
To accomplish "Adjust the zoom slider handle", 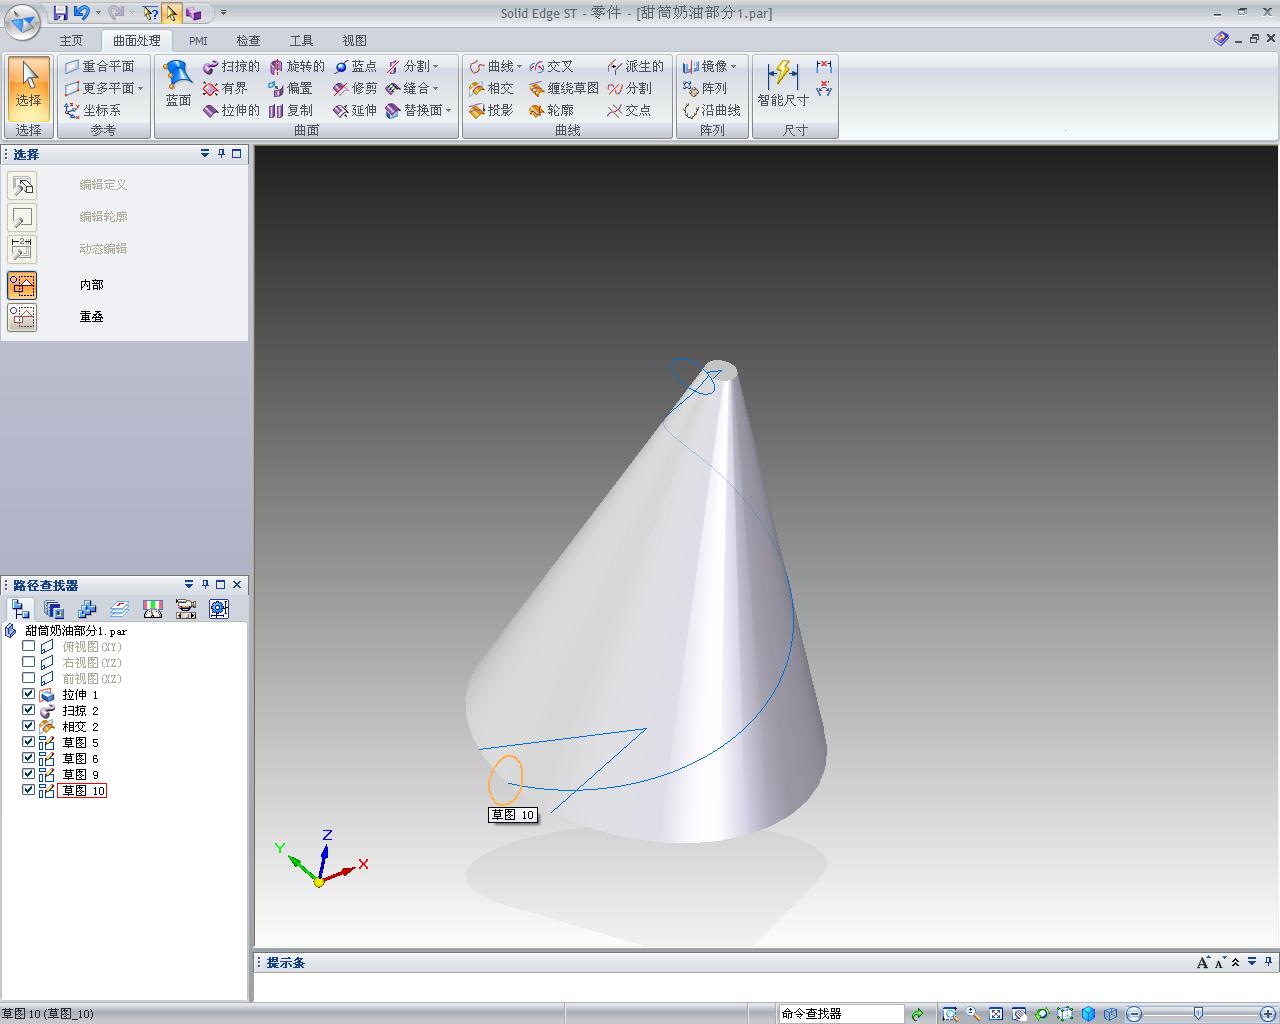I will click(x=1198, y=1014).
